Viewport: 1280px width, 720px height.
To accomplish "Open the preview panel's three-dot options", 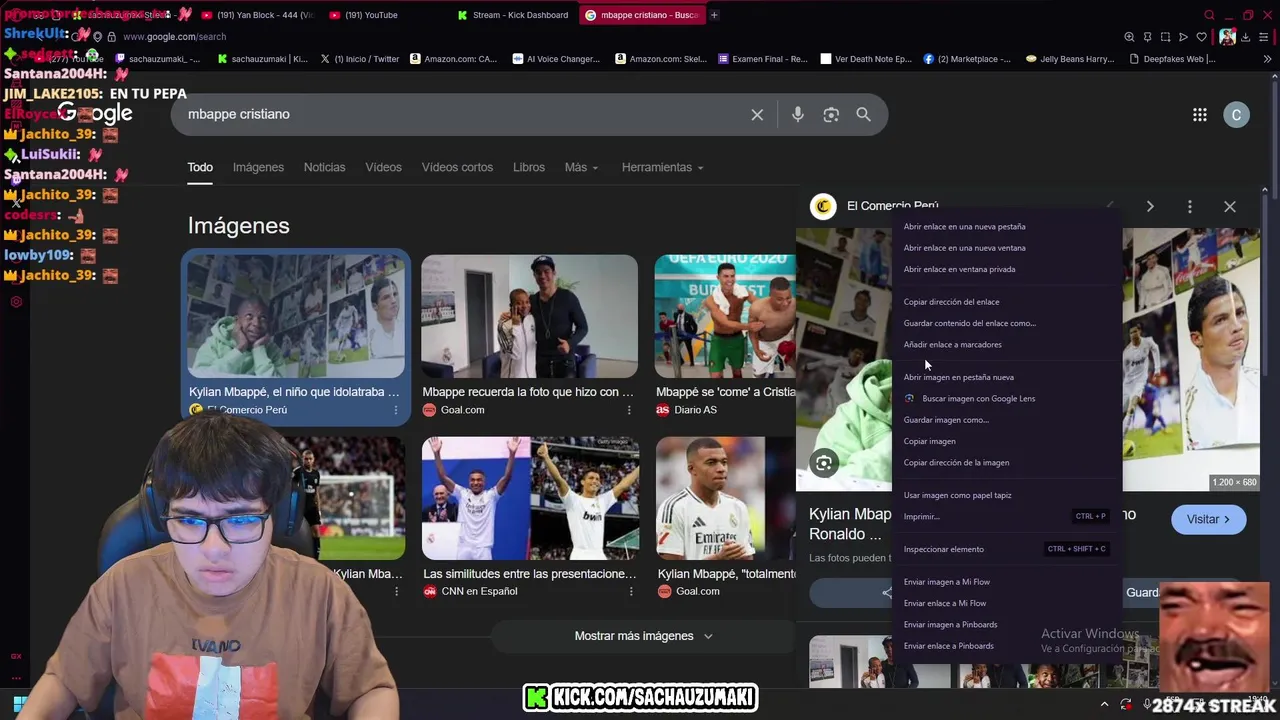I will (1190, 207).
